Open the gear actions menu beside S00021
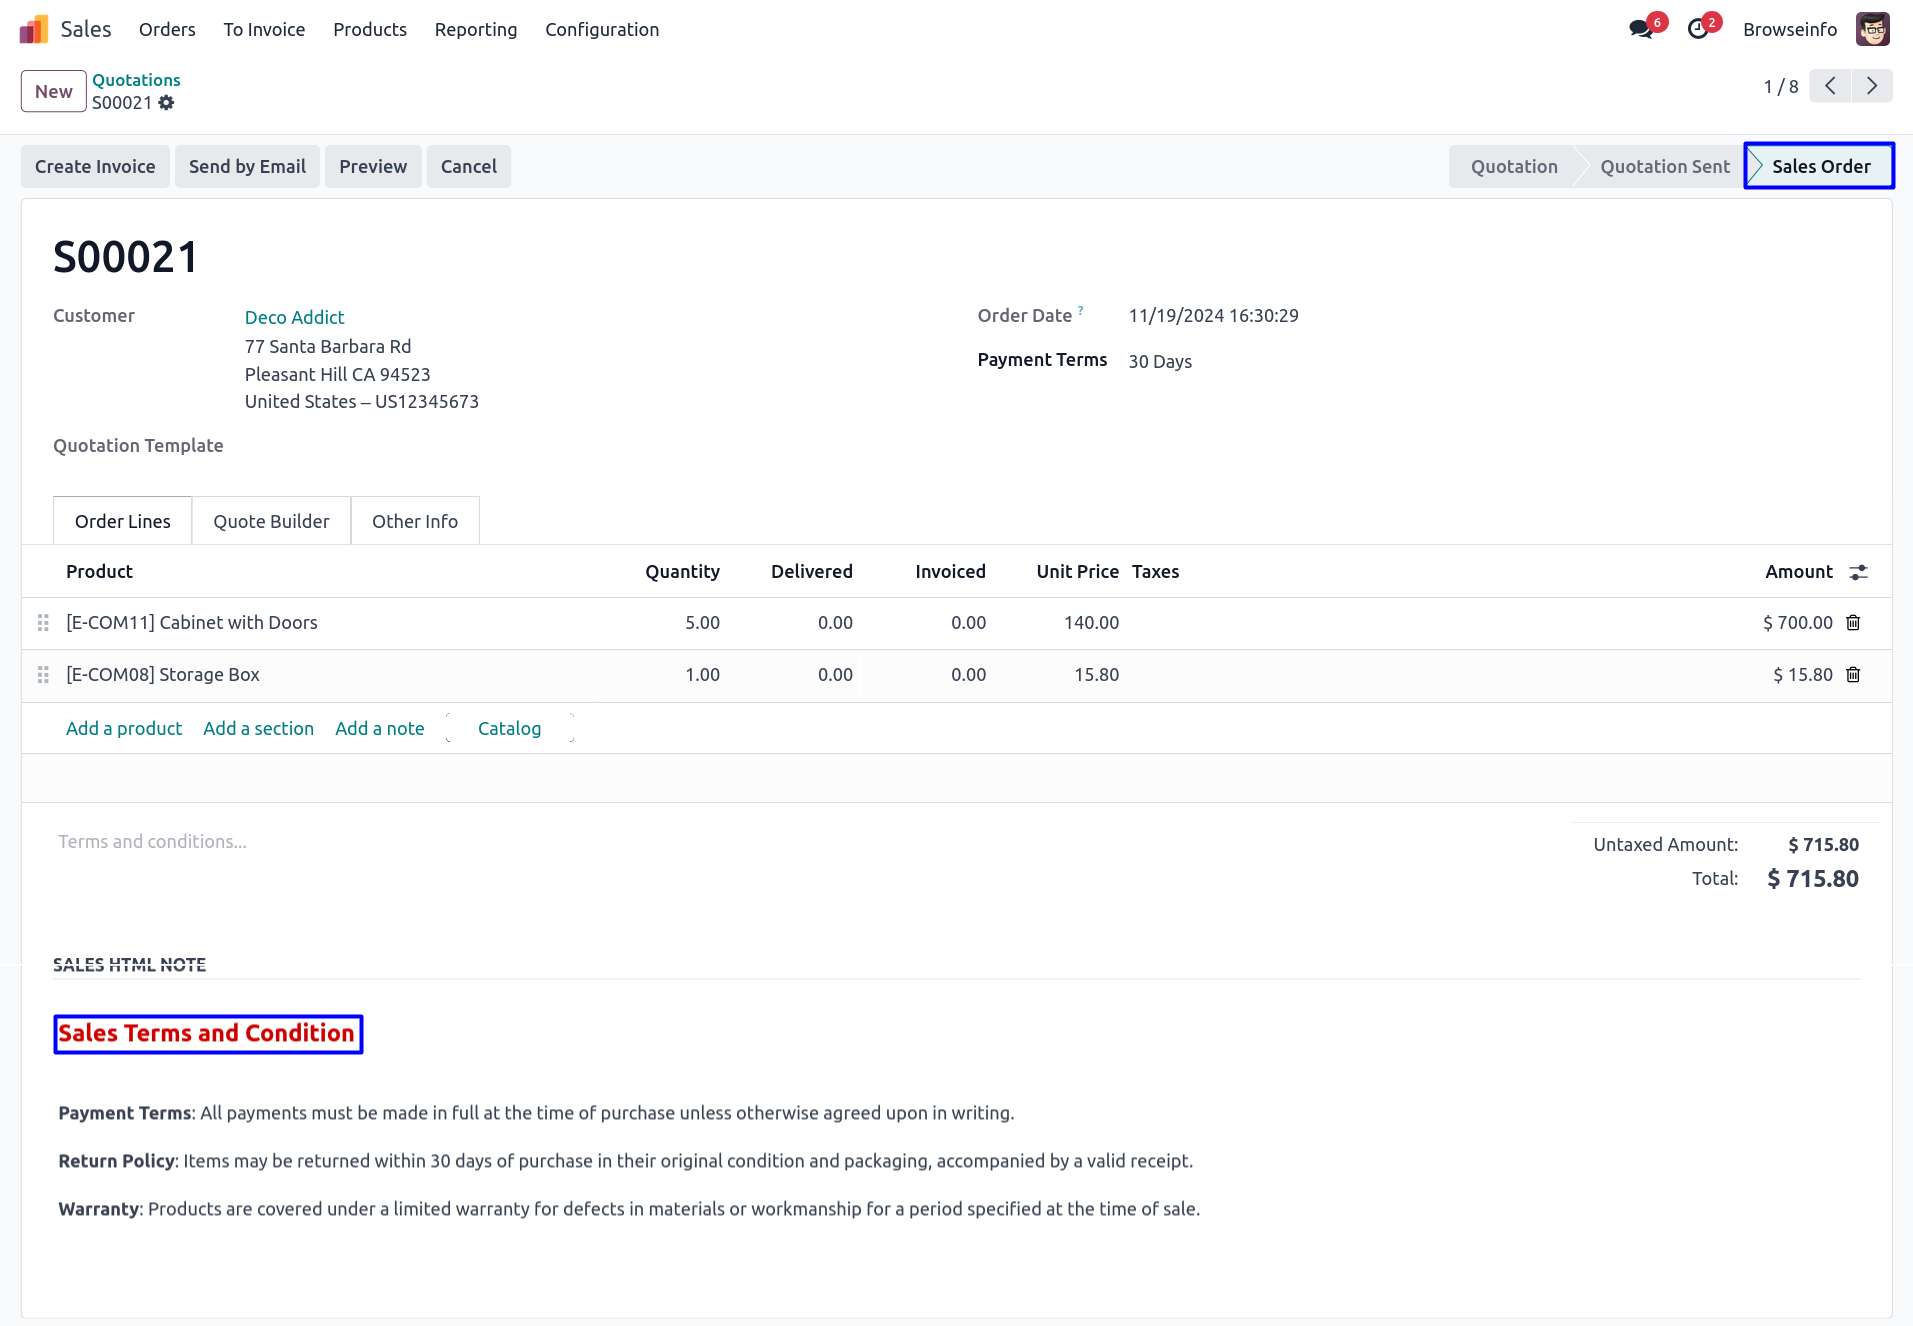 [166, 103]
